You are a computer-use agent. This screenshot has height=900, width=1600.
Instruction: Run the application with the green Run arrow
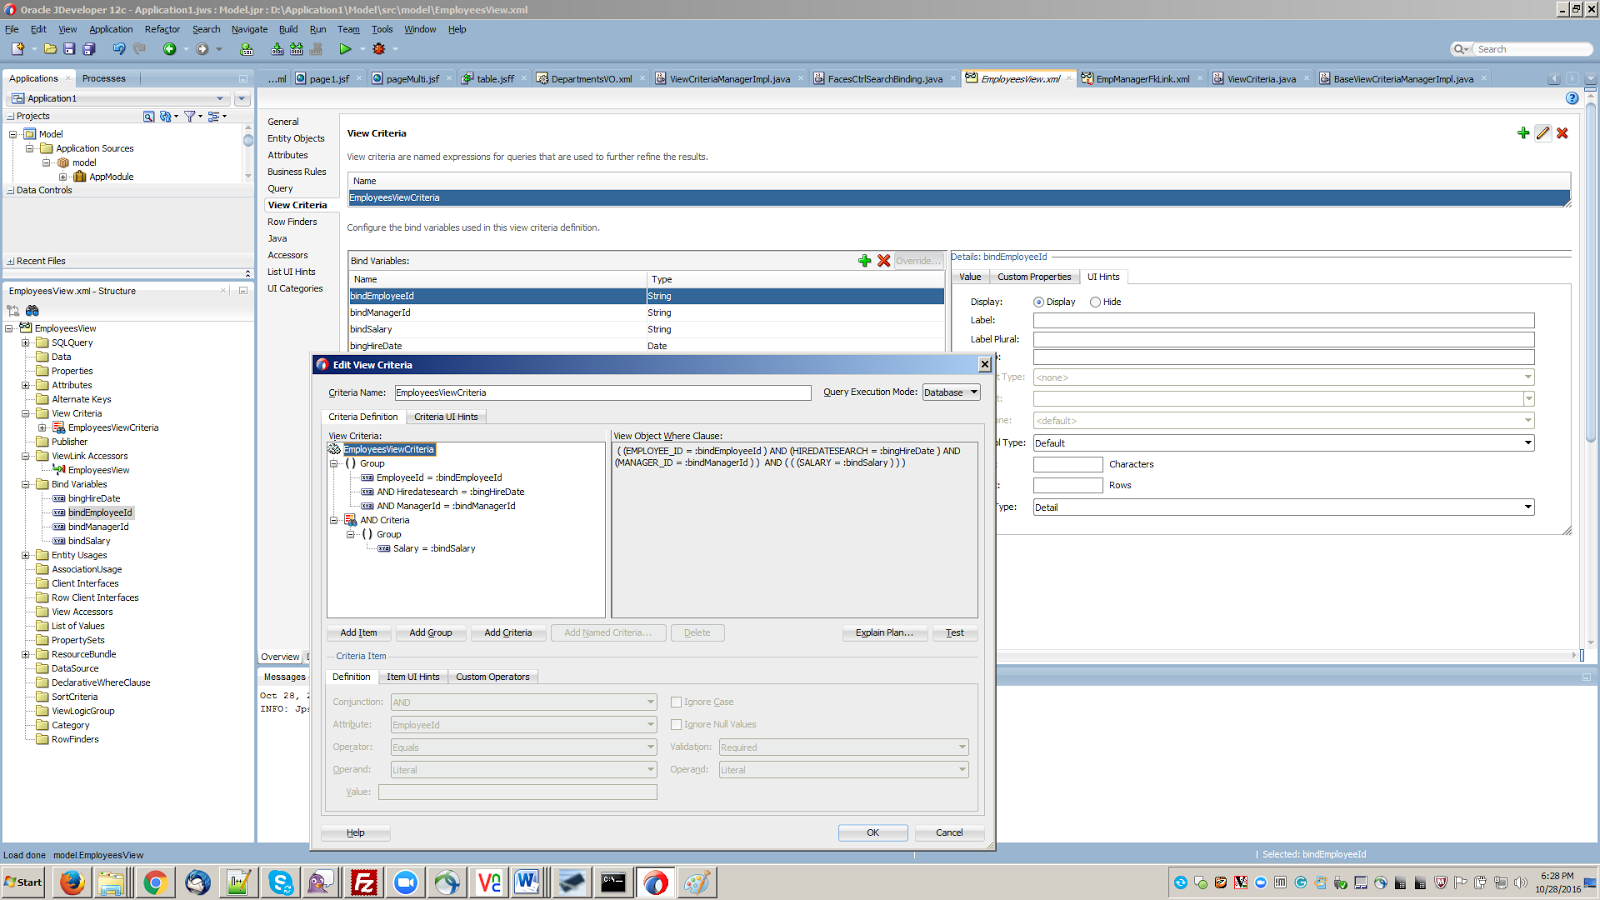pos(345,48)
